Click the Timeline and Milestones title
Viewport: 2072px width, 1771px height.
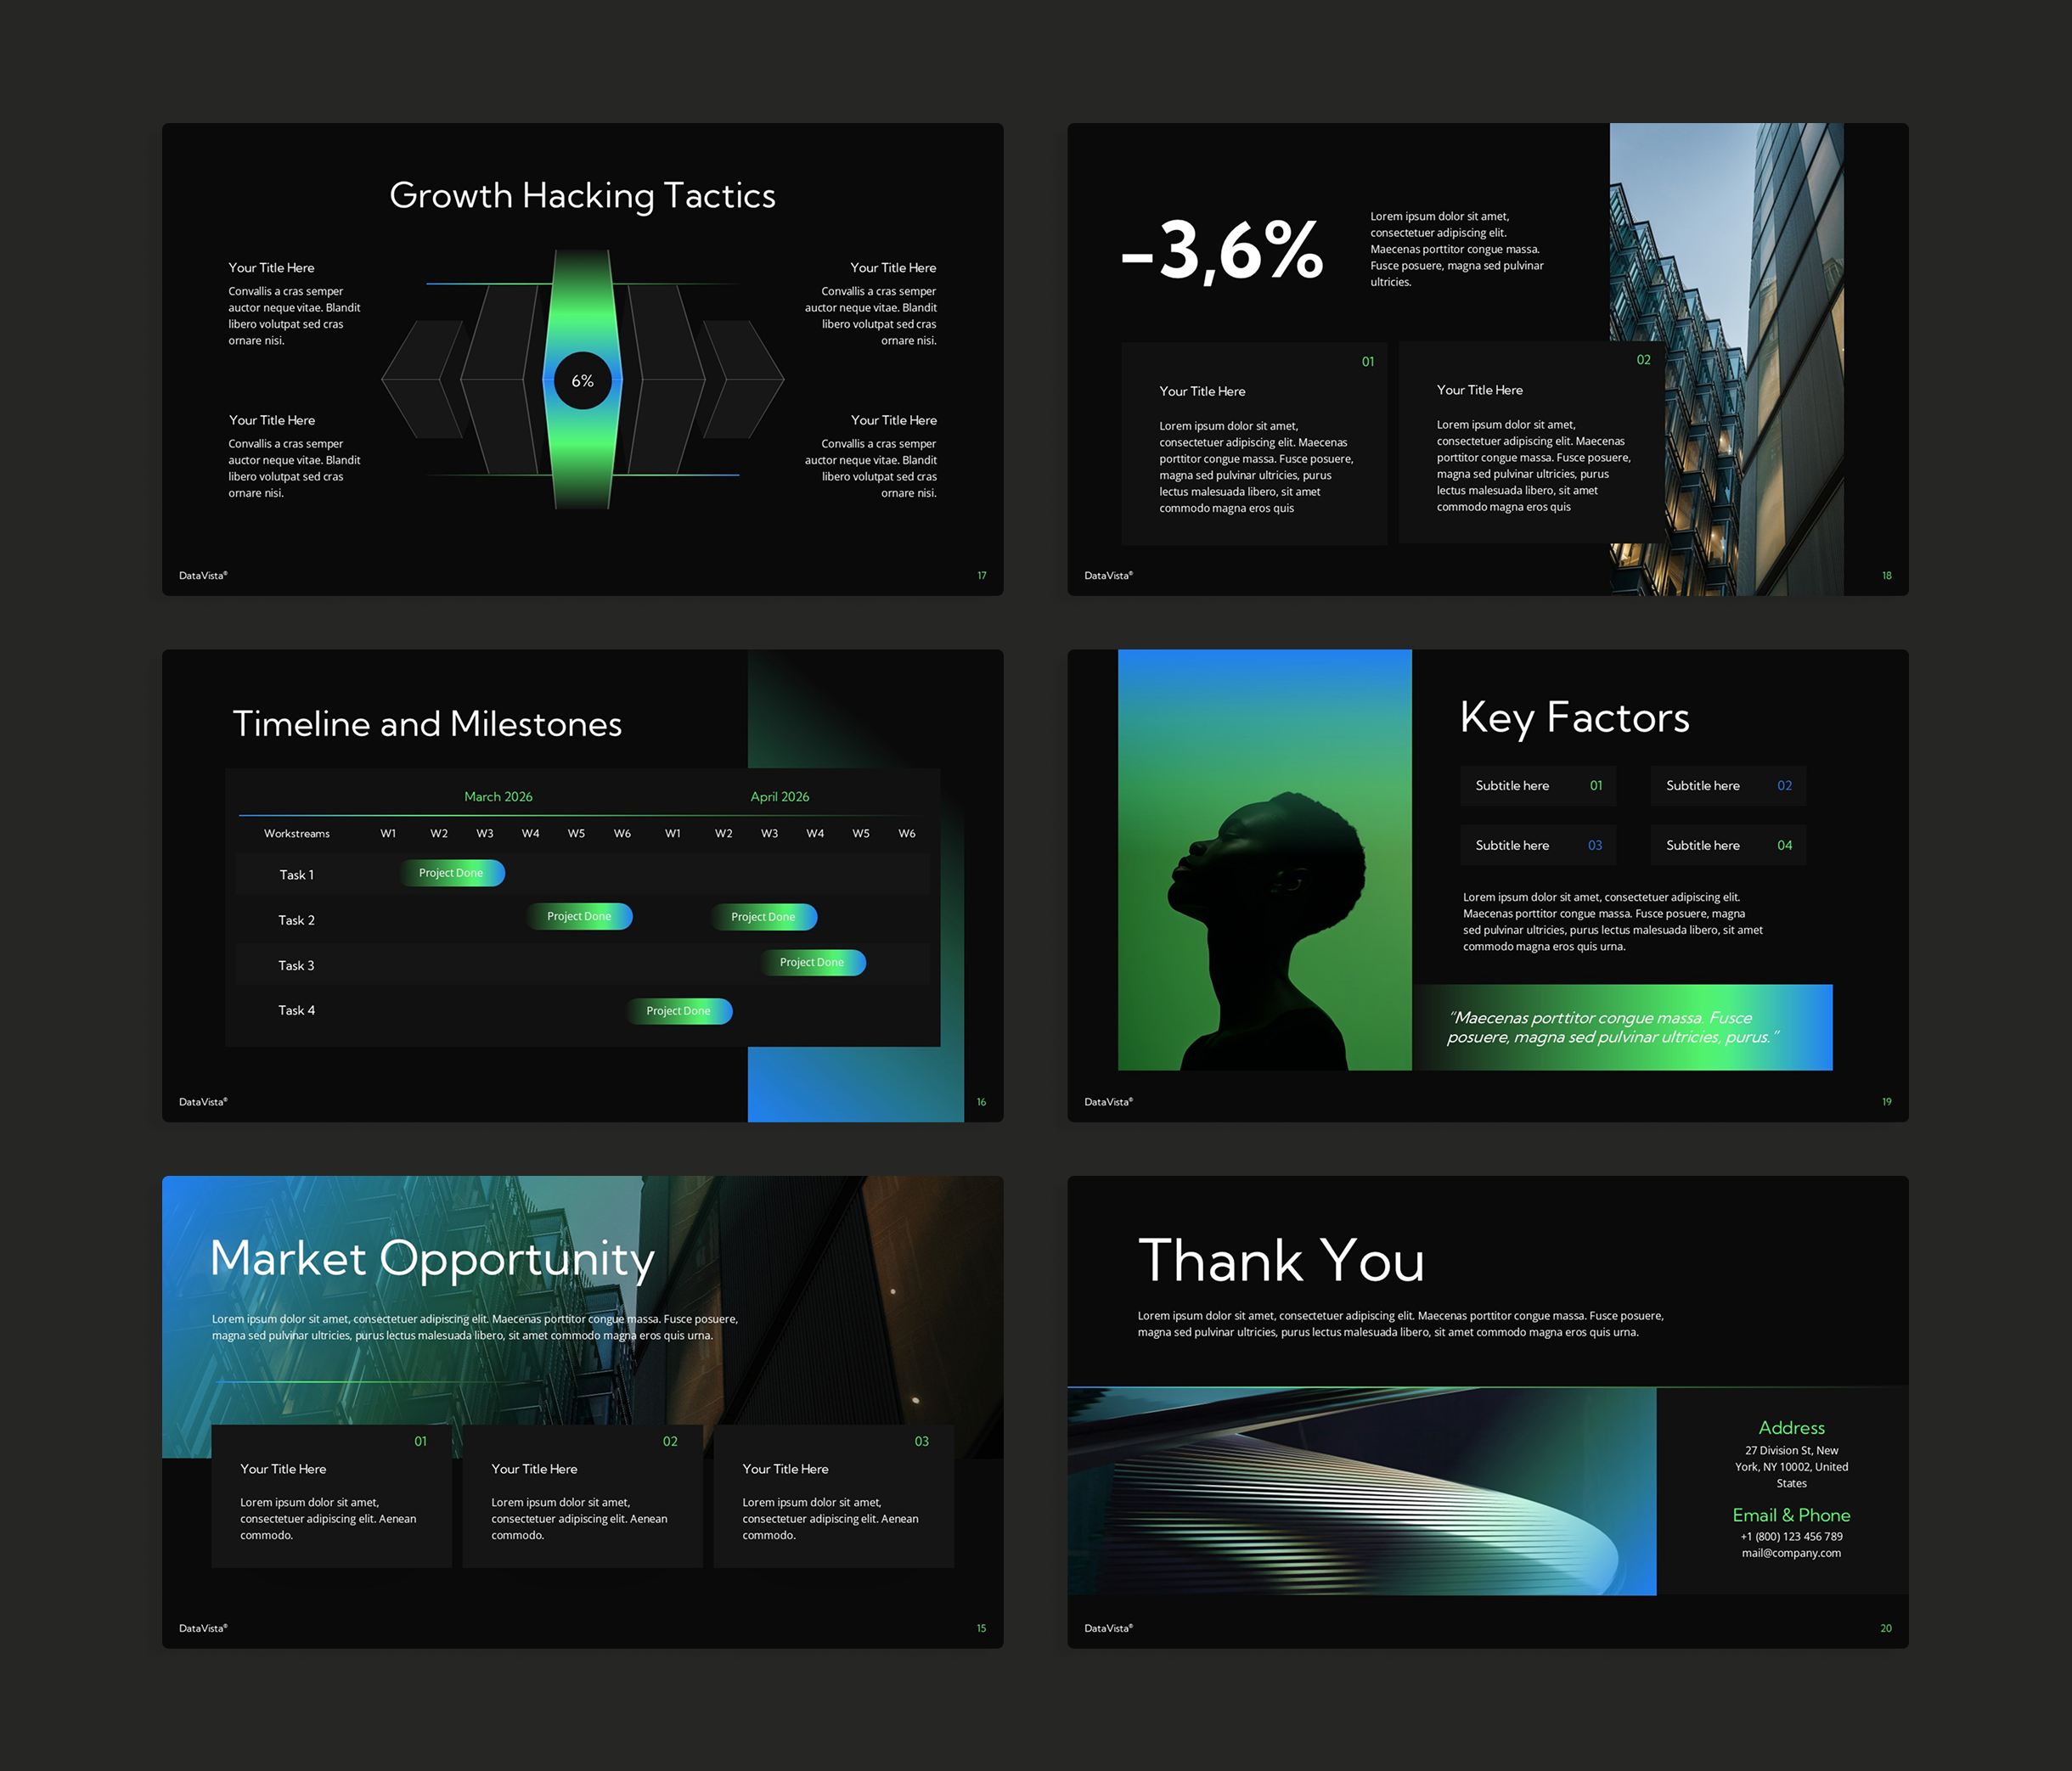tap(427, 724)
